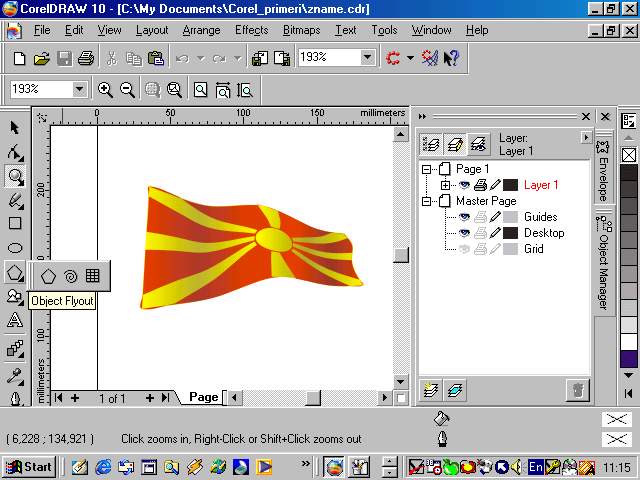Click the Cut scissors icon

(111, 58)
